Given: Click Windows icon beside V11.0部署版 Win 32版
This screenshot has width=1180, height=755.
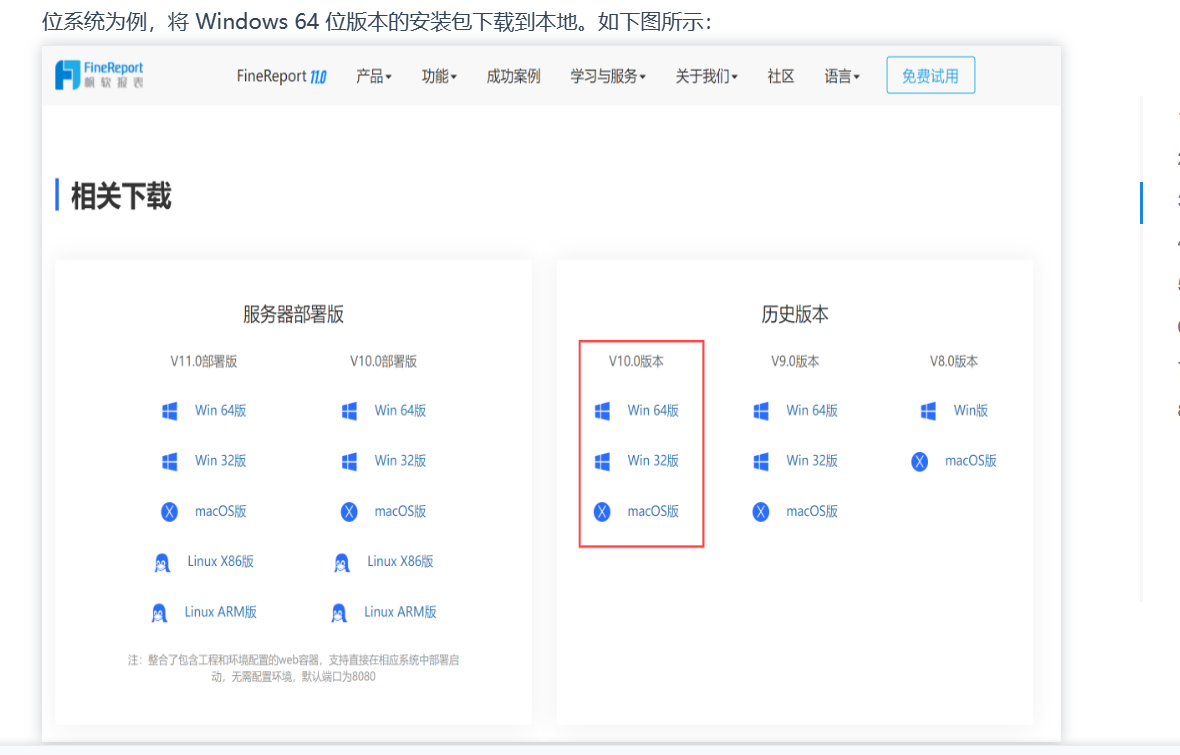Looking at the screenshot, I should coord(169,461).
